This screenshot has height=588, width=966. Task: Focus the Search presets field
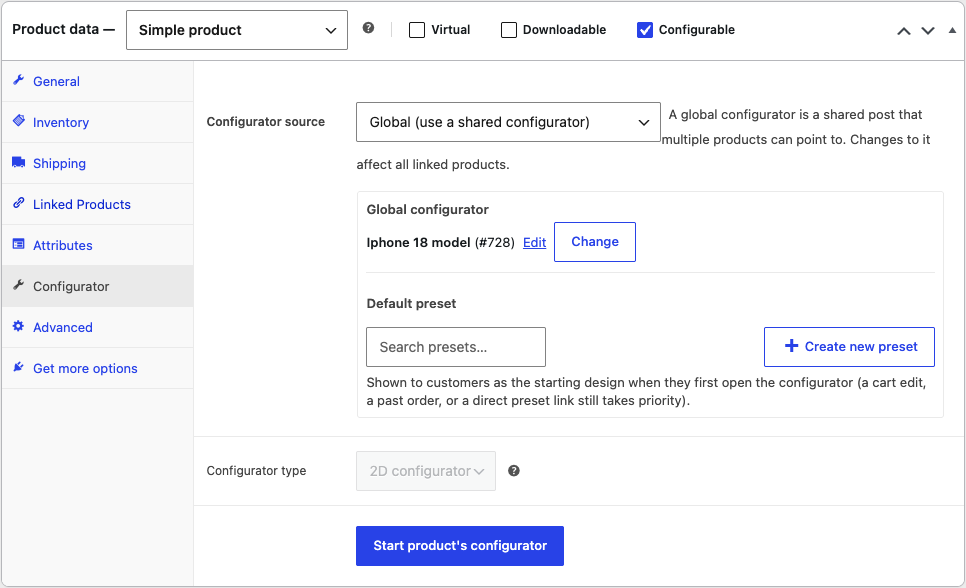(x=456, y=347)
